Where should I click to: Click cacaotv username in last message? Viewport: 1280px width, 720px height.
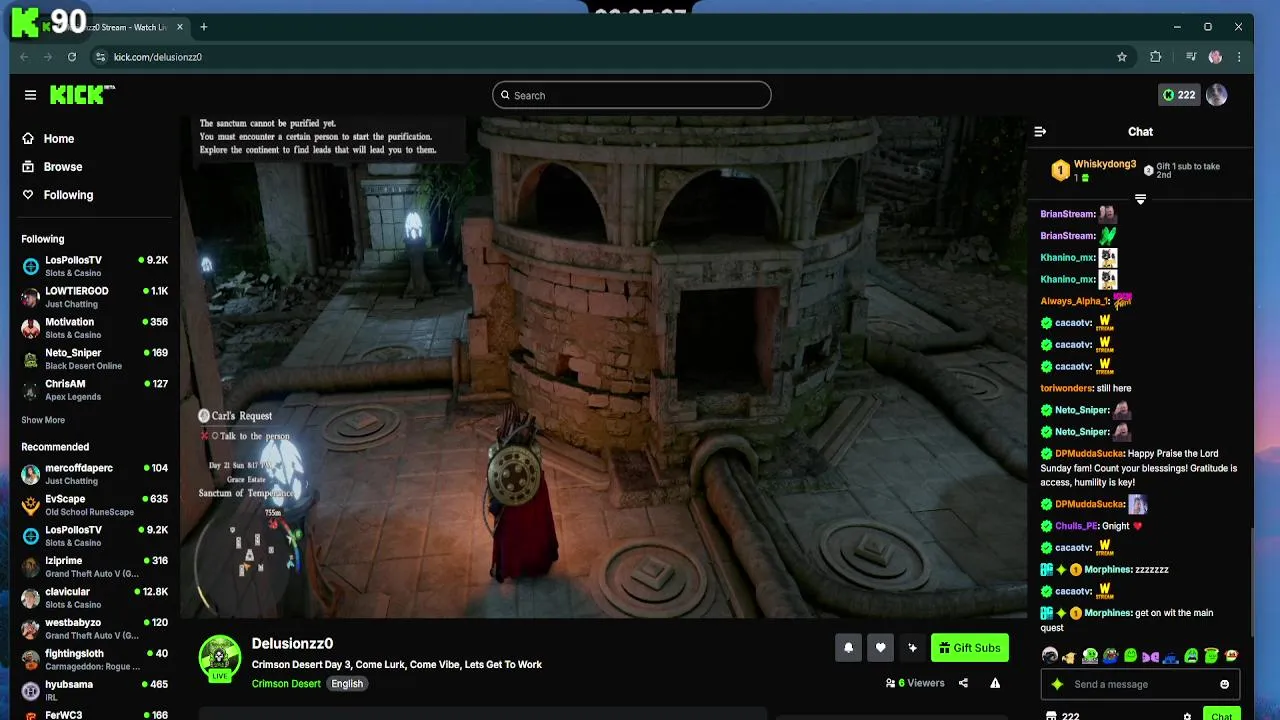tap(1073, 591)
